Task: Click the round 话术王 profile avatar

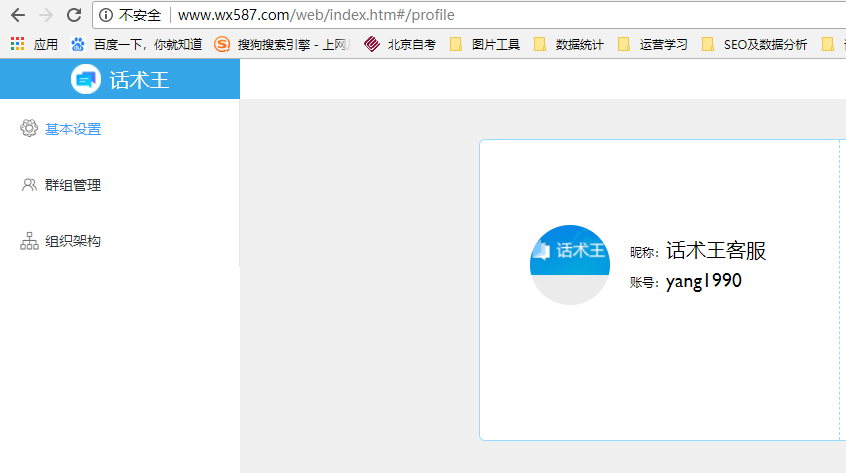Action: (569, 264)
